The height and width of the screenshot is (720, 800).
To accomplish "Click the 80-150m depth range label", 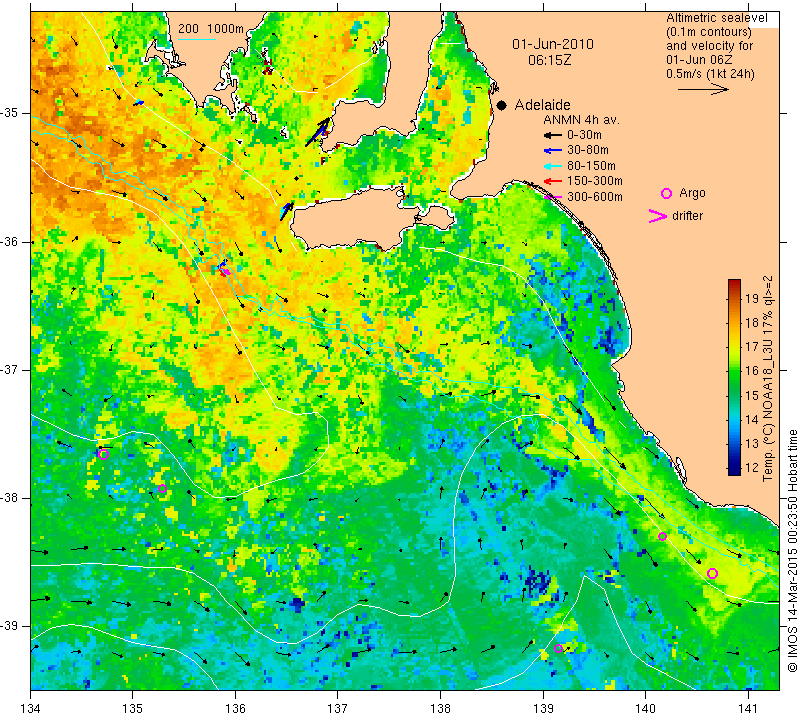I will (591, 166).
